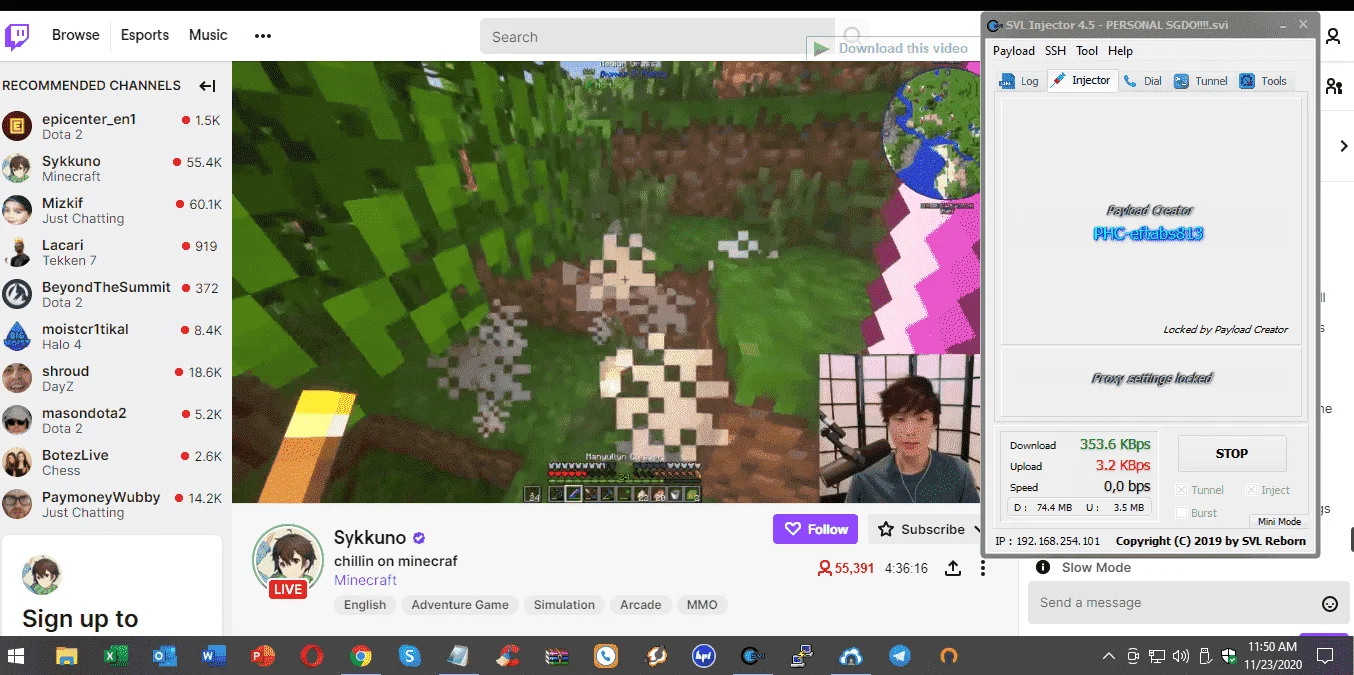
Task: Switch to the Dial tab
Action: 1143,81
